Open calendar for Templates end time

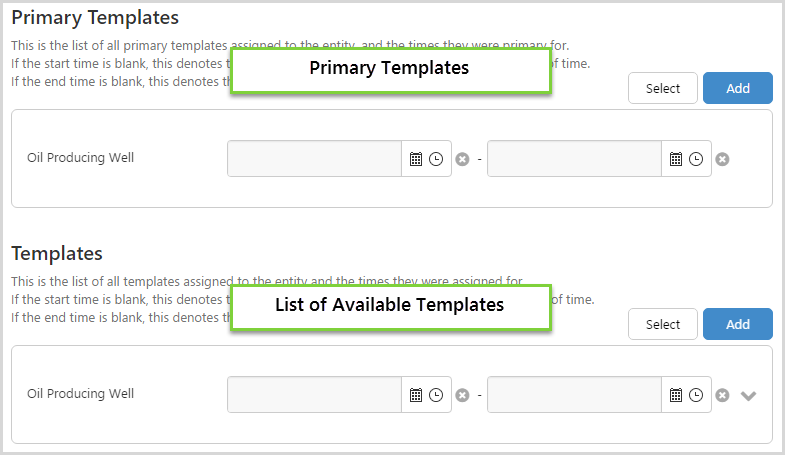[x=676, y=395]
